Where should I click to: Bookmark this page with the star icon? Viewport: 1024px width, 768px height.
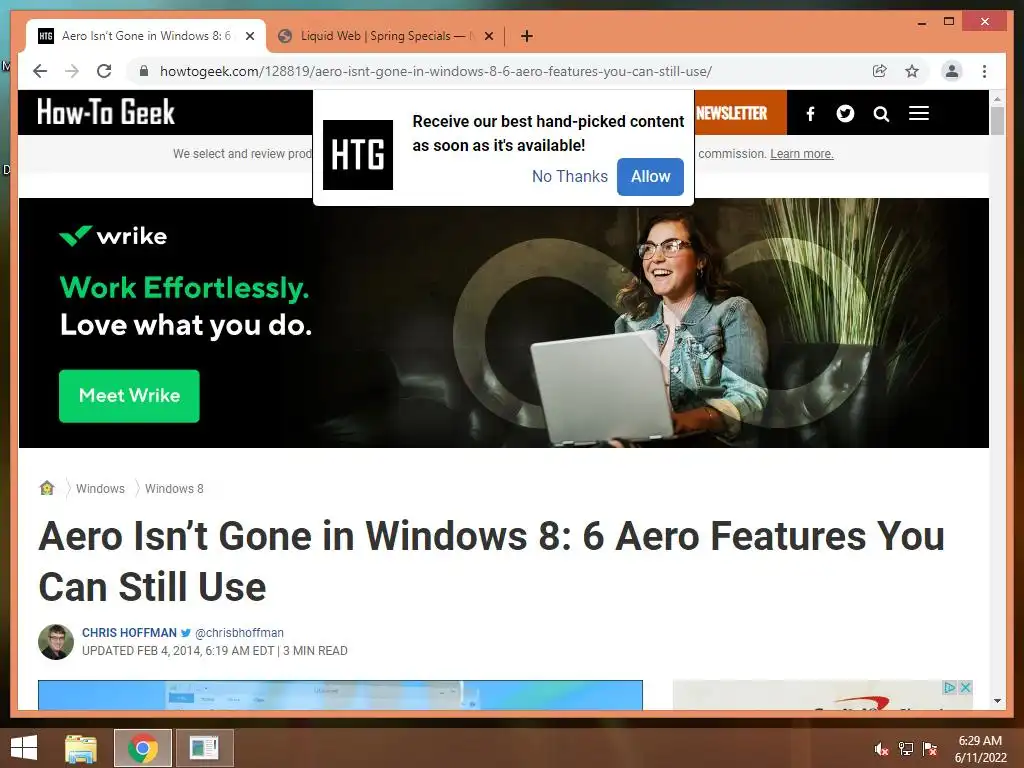(912, 71)
